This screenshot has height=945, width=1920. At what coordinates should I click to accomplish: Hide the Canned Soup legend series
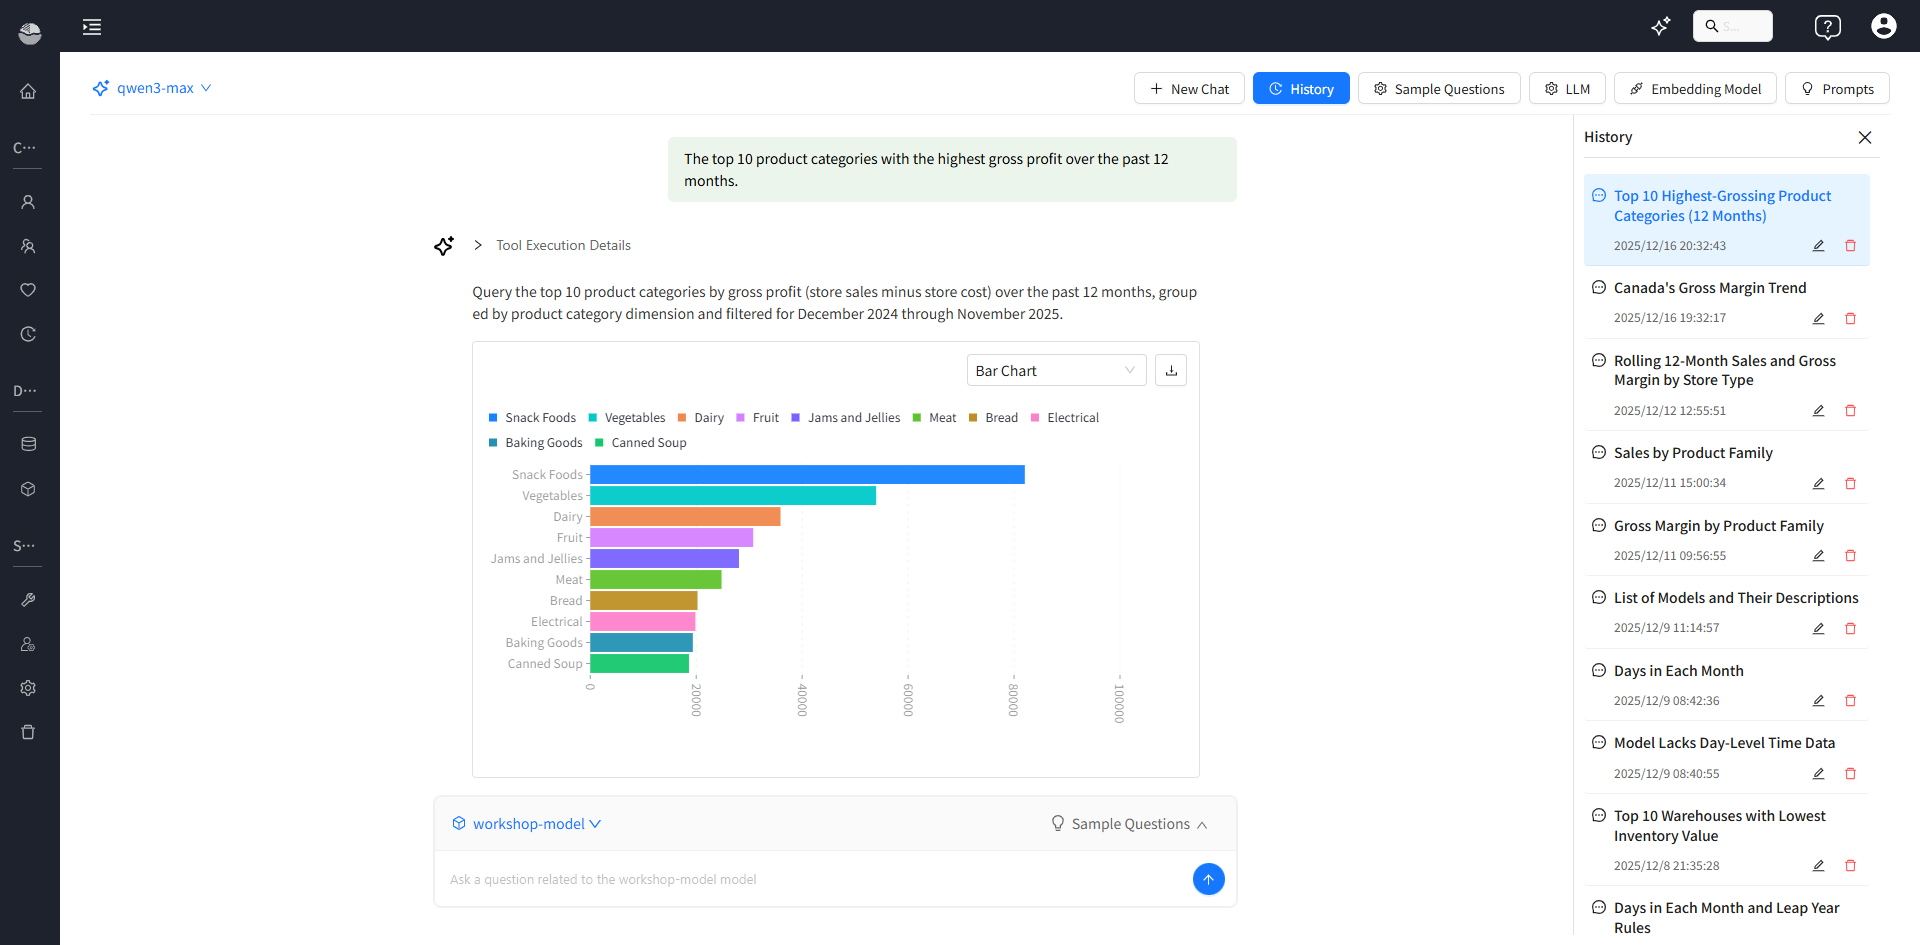point(641,443)
